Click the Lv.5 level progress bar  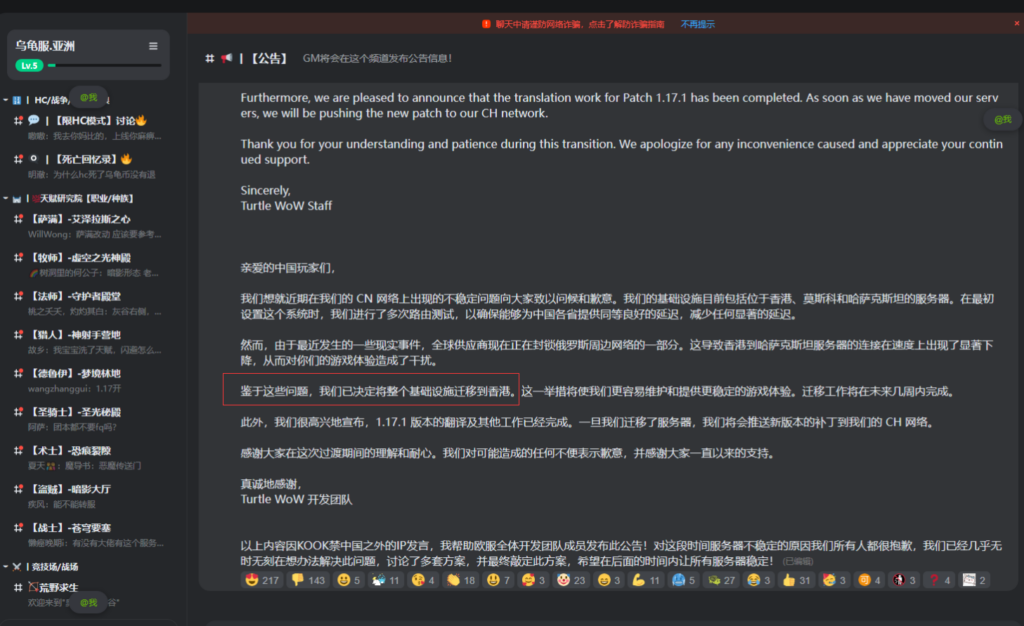tap(104, 65)
